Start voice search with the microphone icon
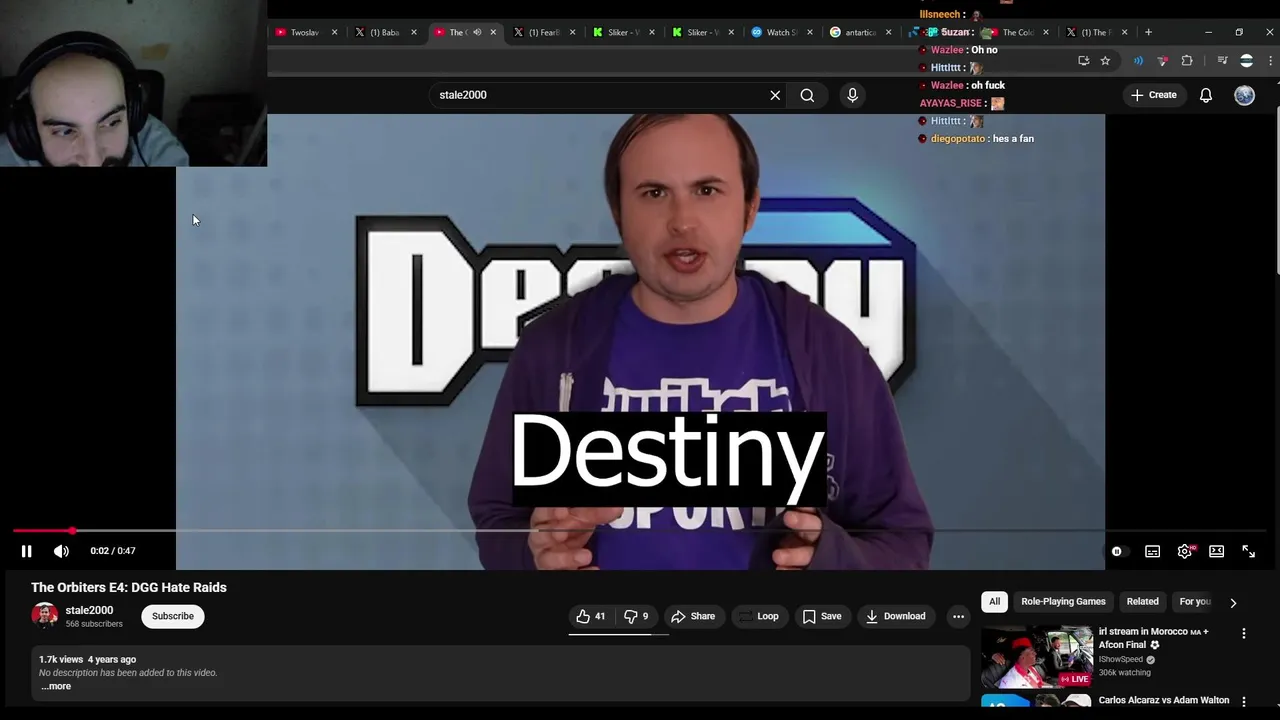The width and height of the screenshot is (1280, 720). [852, 95]
